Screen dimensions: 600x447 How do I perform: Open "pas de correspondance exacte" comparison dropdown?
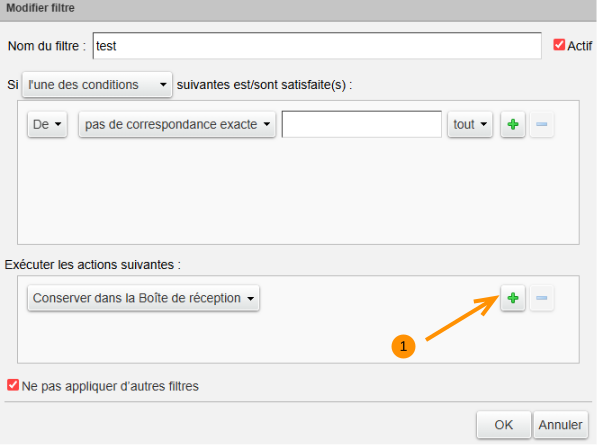click(177, 125)
